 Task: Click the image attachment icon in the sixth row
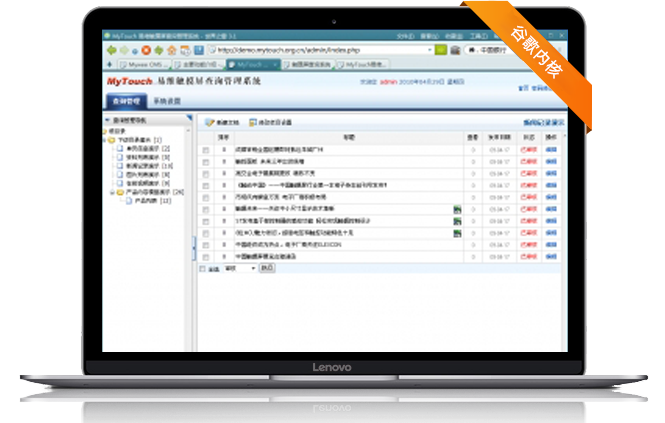pyautogui.click(x=457, y=209)
